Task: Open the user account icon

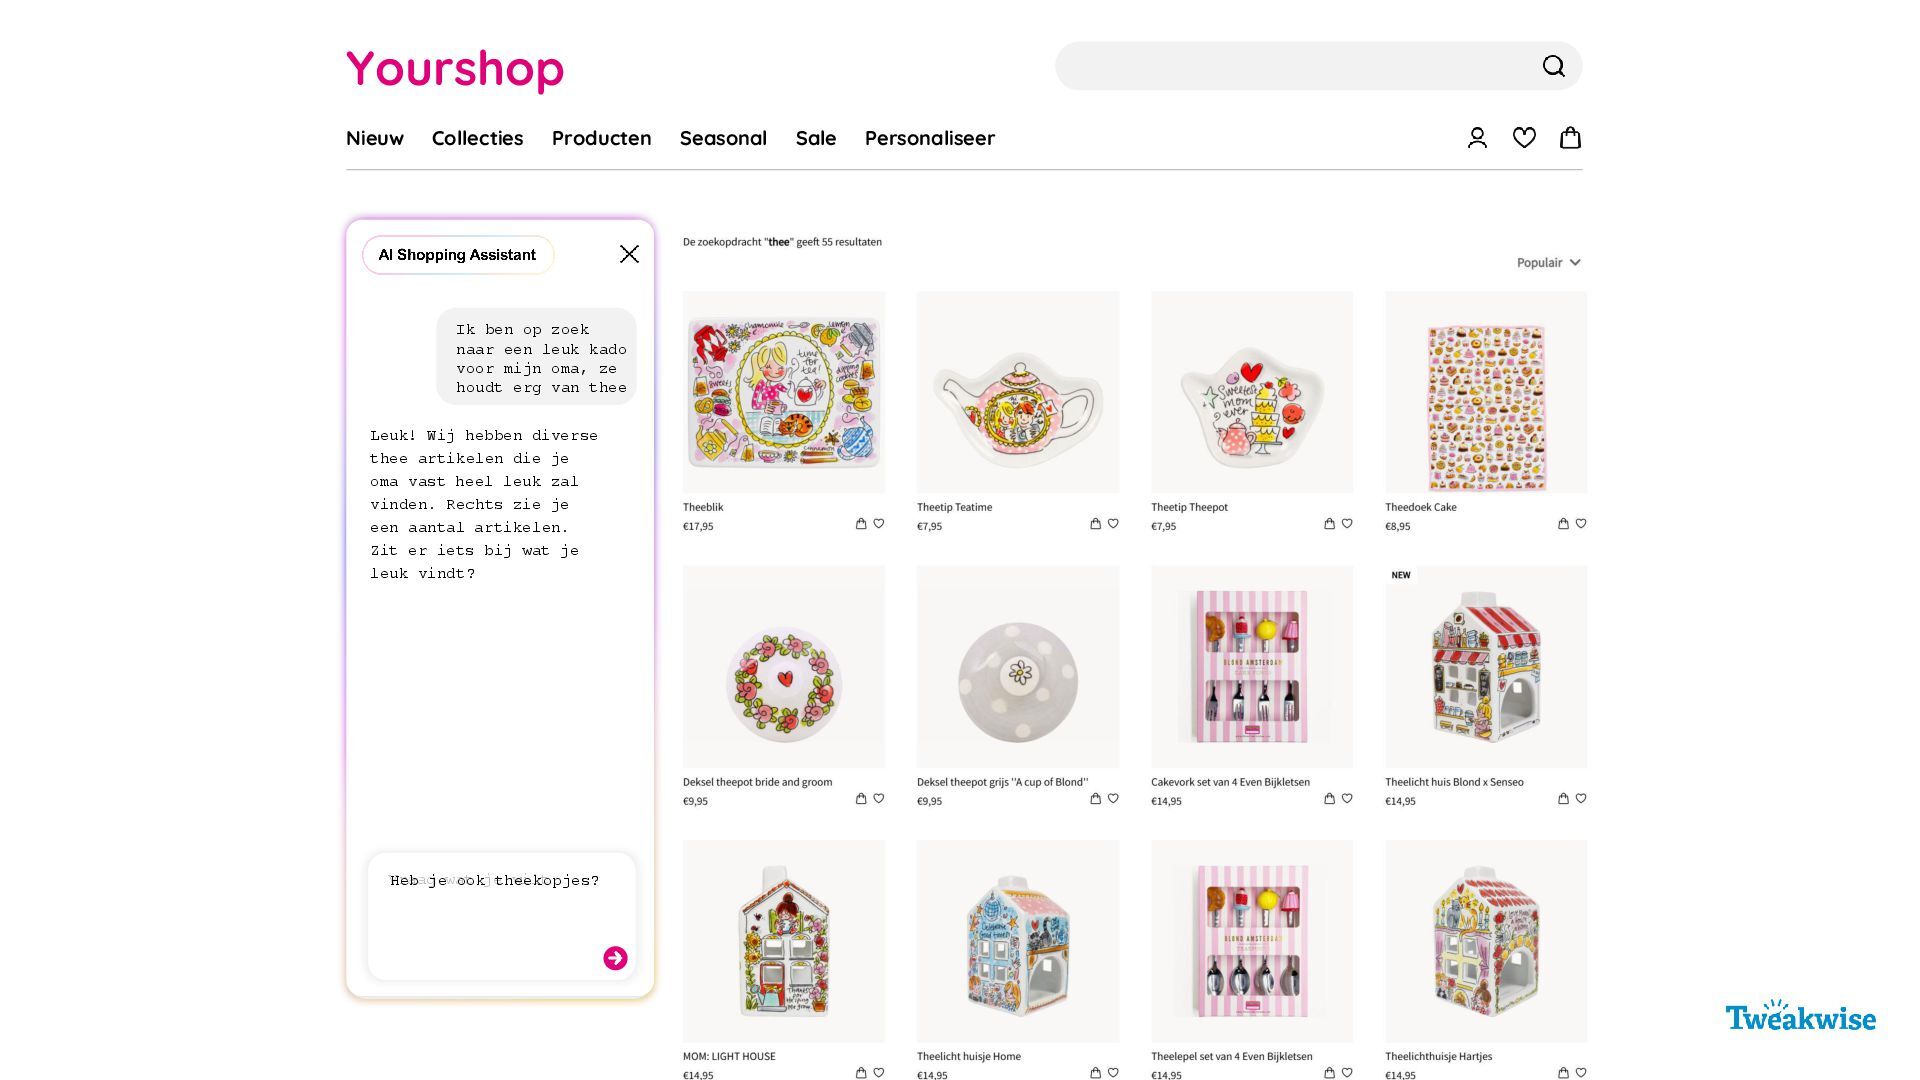Action: [x=1477, y=138]
